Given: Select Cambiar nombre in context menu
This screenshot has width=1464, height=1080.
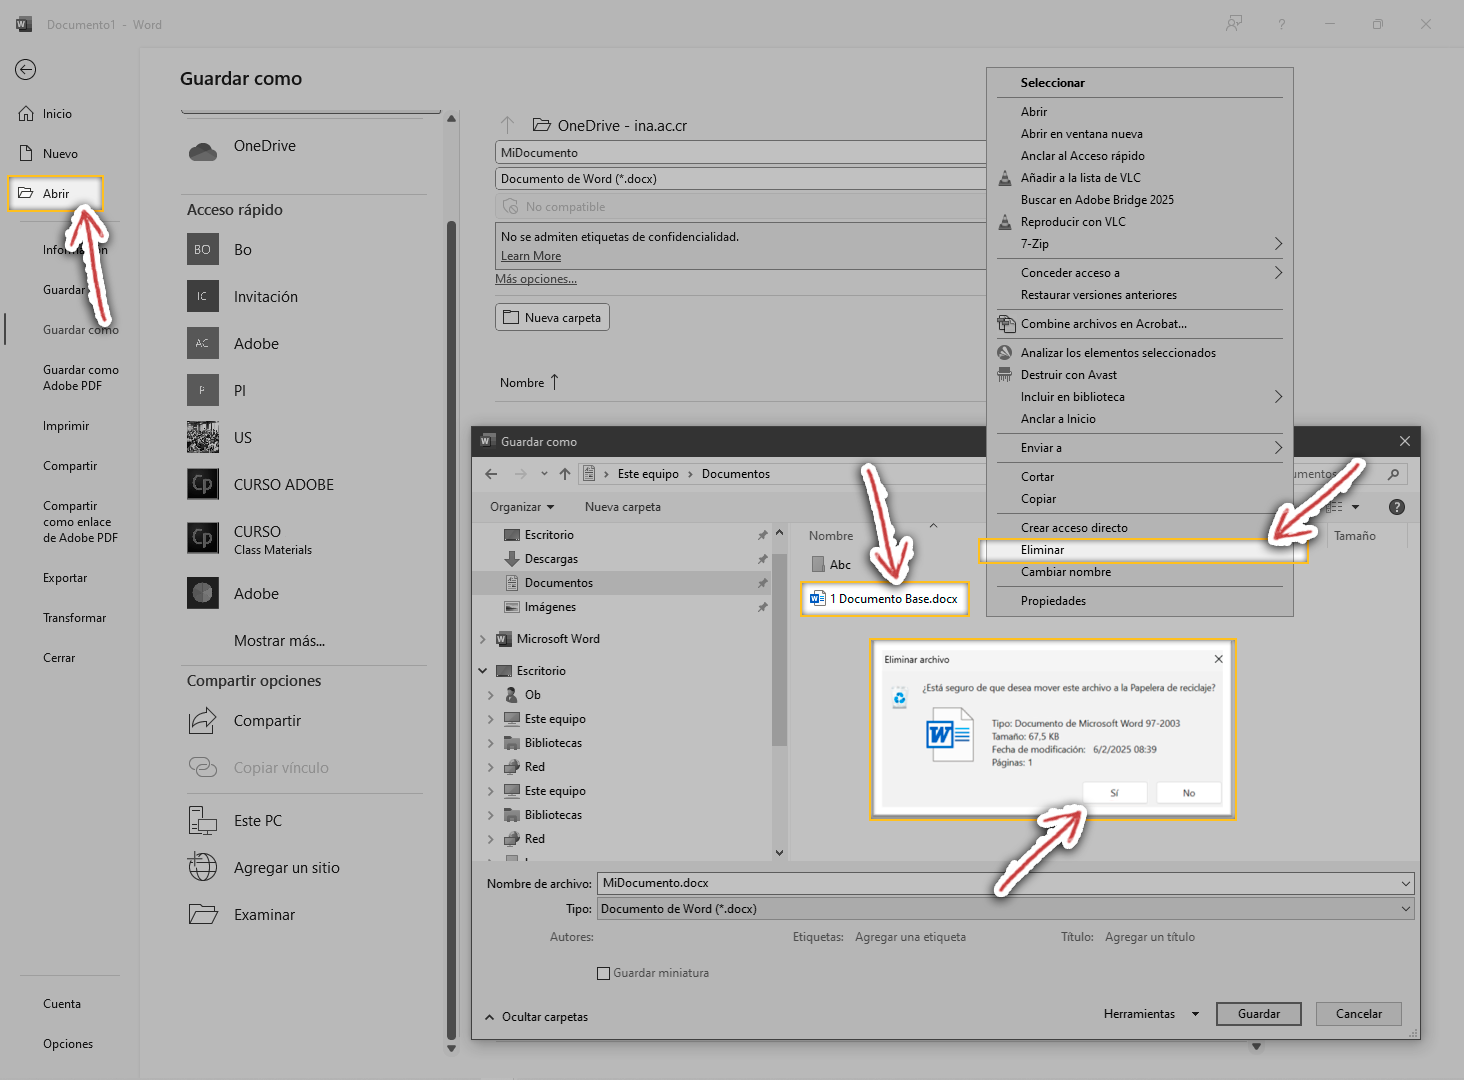Looking at the screenshot, I should (1066, 572).
